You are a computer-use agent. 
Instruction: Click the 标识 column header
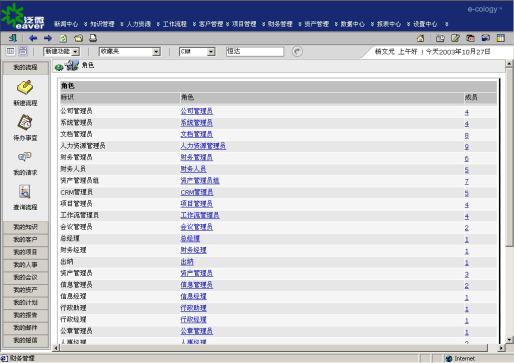(67, 97)
